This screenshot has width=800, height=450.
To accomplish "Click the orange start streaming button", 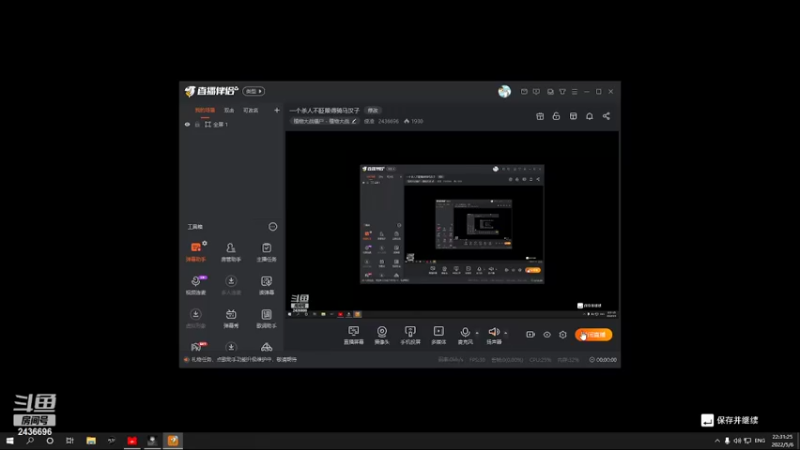I will tap(593, 335).
